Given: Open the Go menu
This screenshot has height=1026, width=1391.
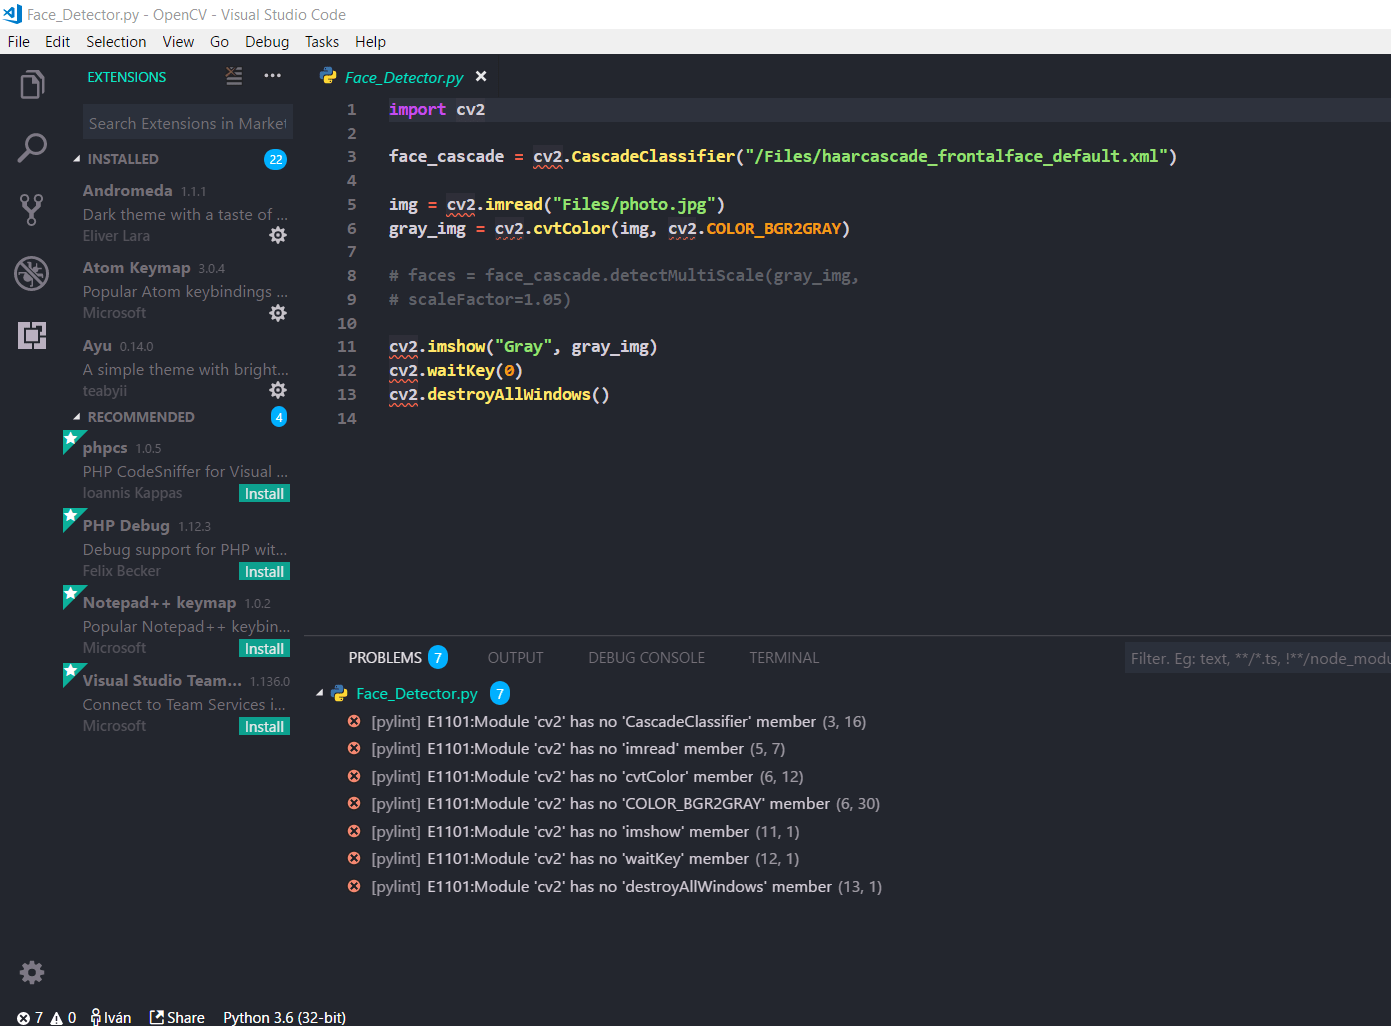Looking at the screenshot, I should coord(219,41).
